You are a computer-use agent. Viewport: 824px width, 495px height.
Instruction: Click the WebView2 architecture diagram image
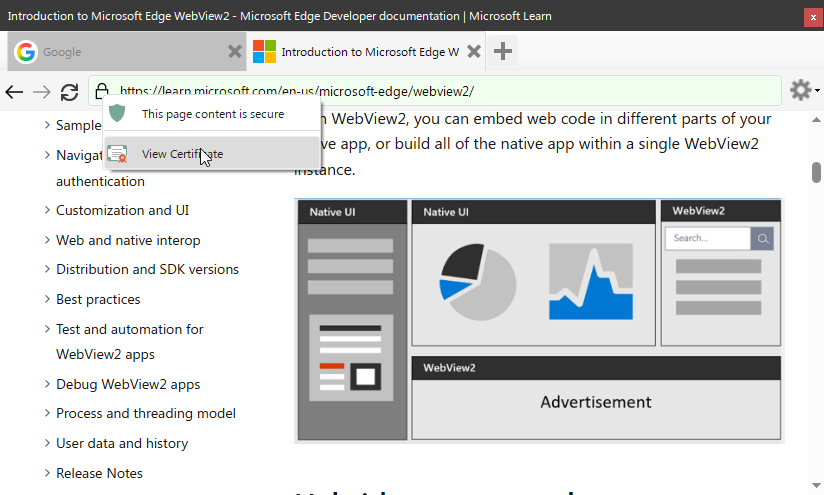tap(539, 320)
